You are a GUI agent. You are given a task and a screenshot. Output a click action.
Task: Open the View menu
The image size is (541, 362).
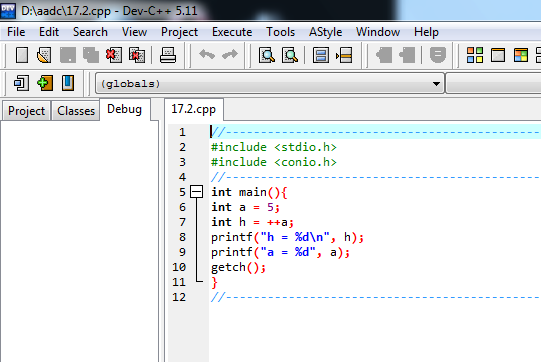(134, 32)
